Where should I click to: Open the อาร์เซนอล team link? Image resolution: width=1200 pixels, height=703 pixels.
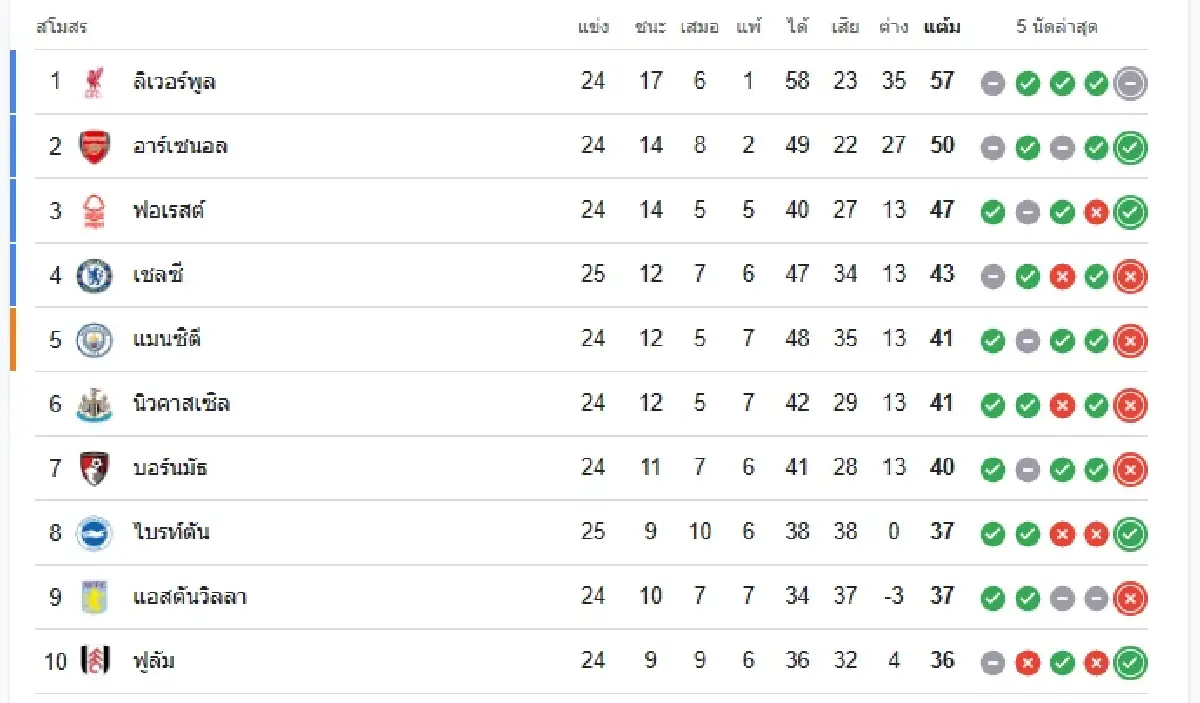tap(180, 146)
